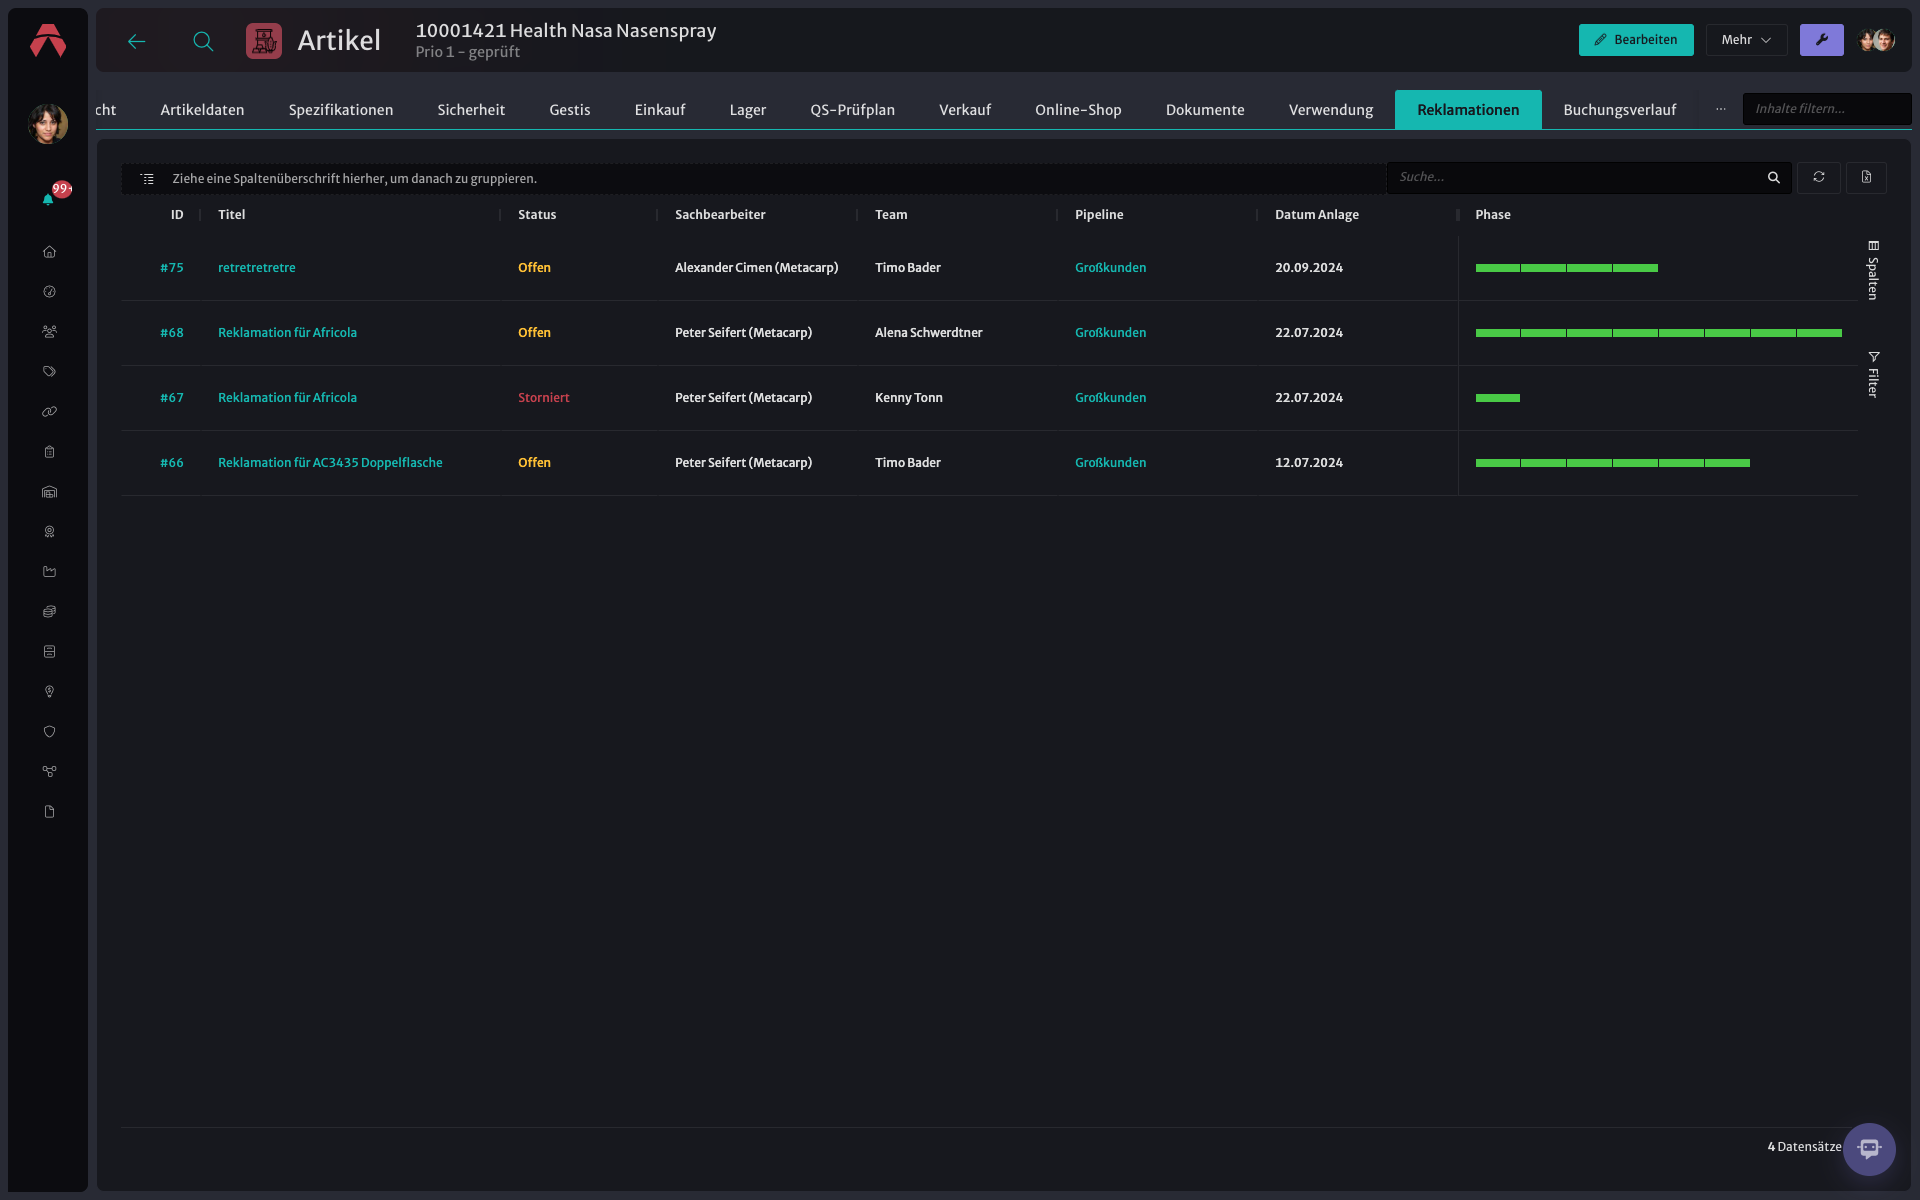Screen dimensions: 1920x1200
Task: Open the chat assistant bubble icon
Action: click(1869, 1149)
